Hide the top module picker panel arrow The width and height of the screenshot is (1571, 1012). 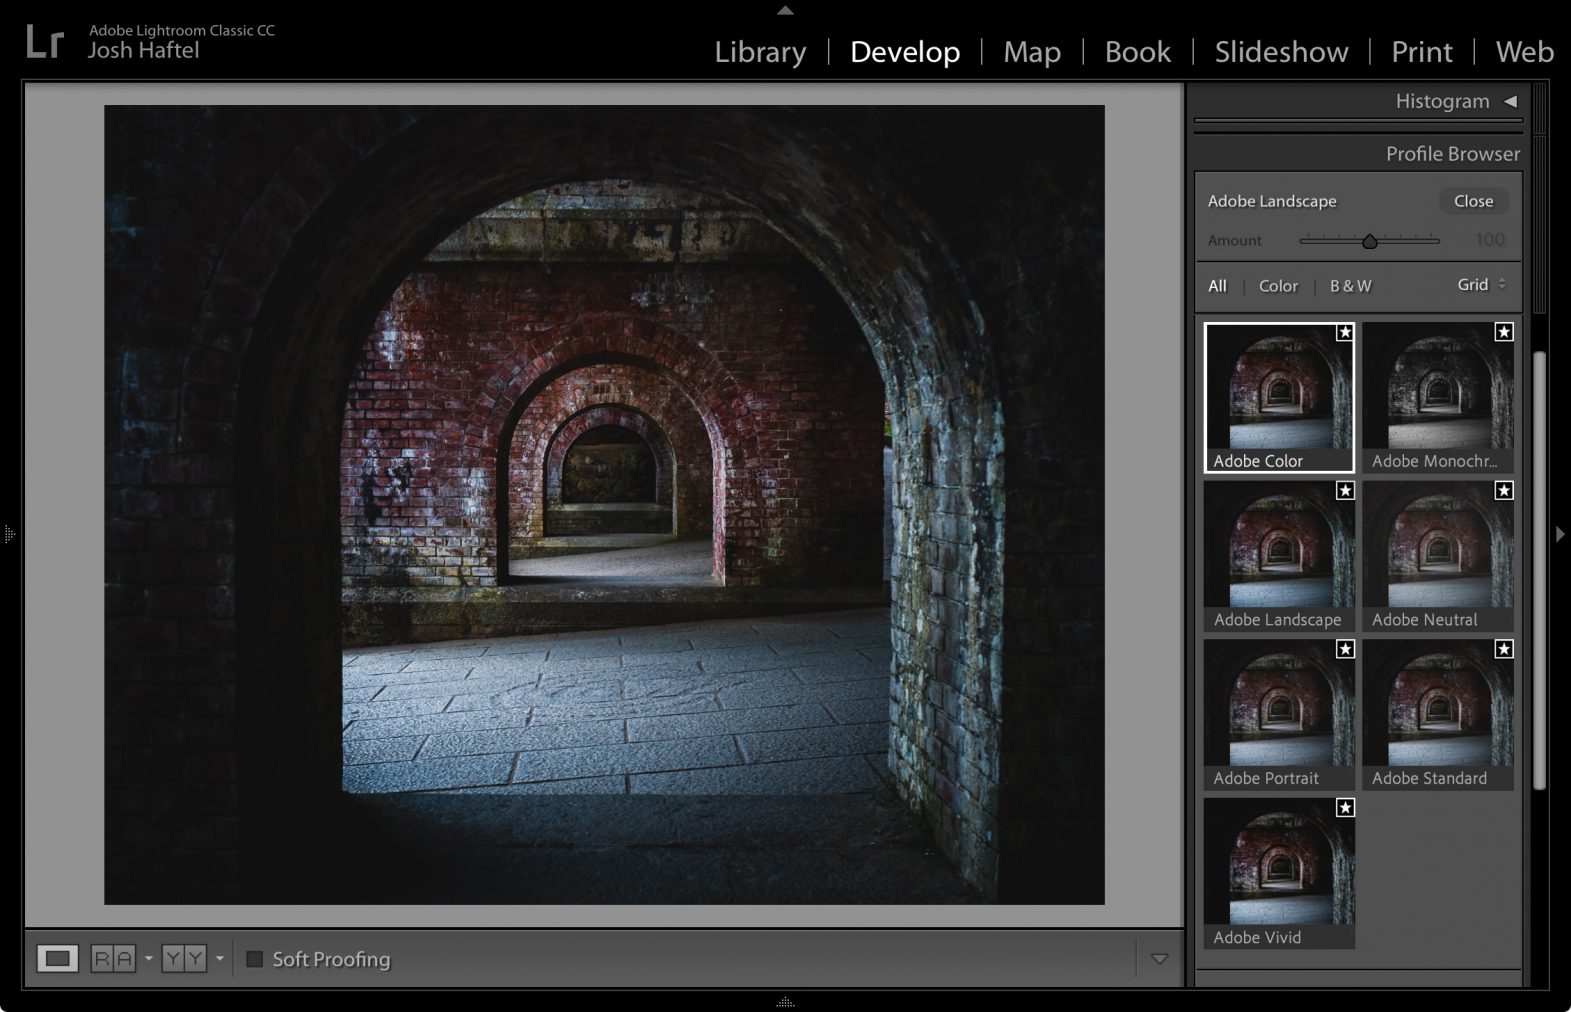[785, 10]
